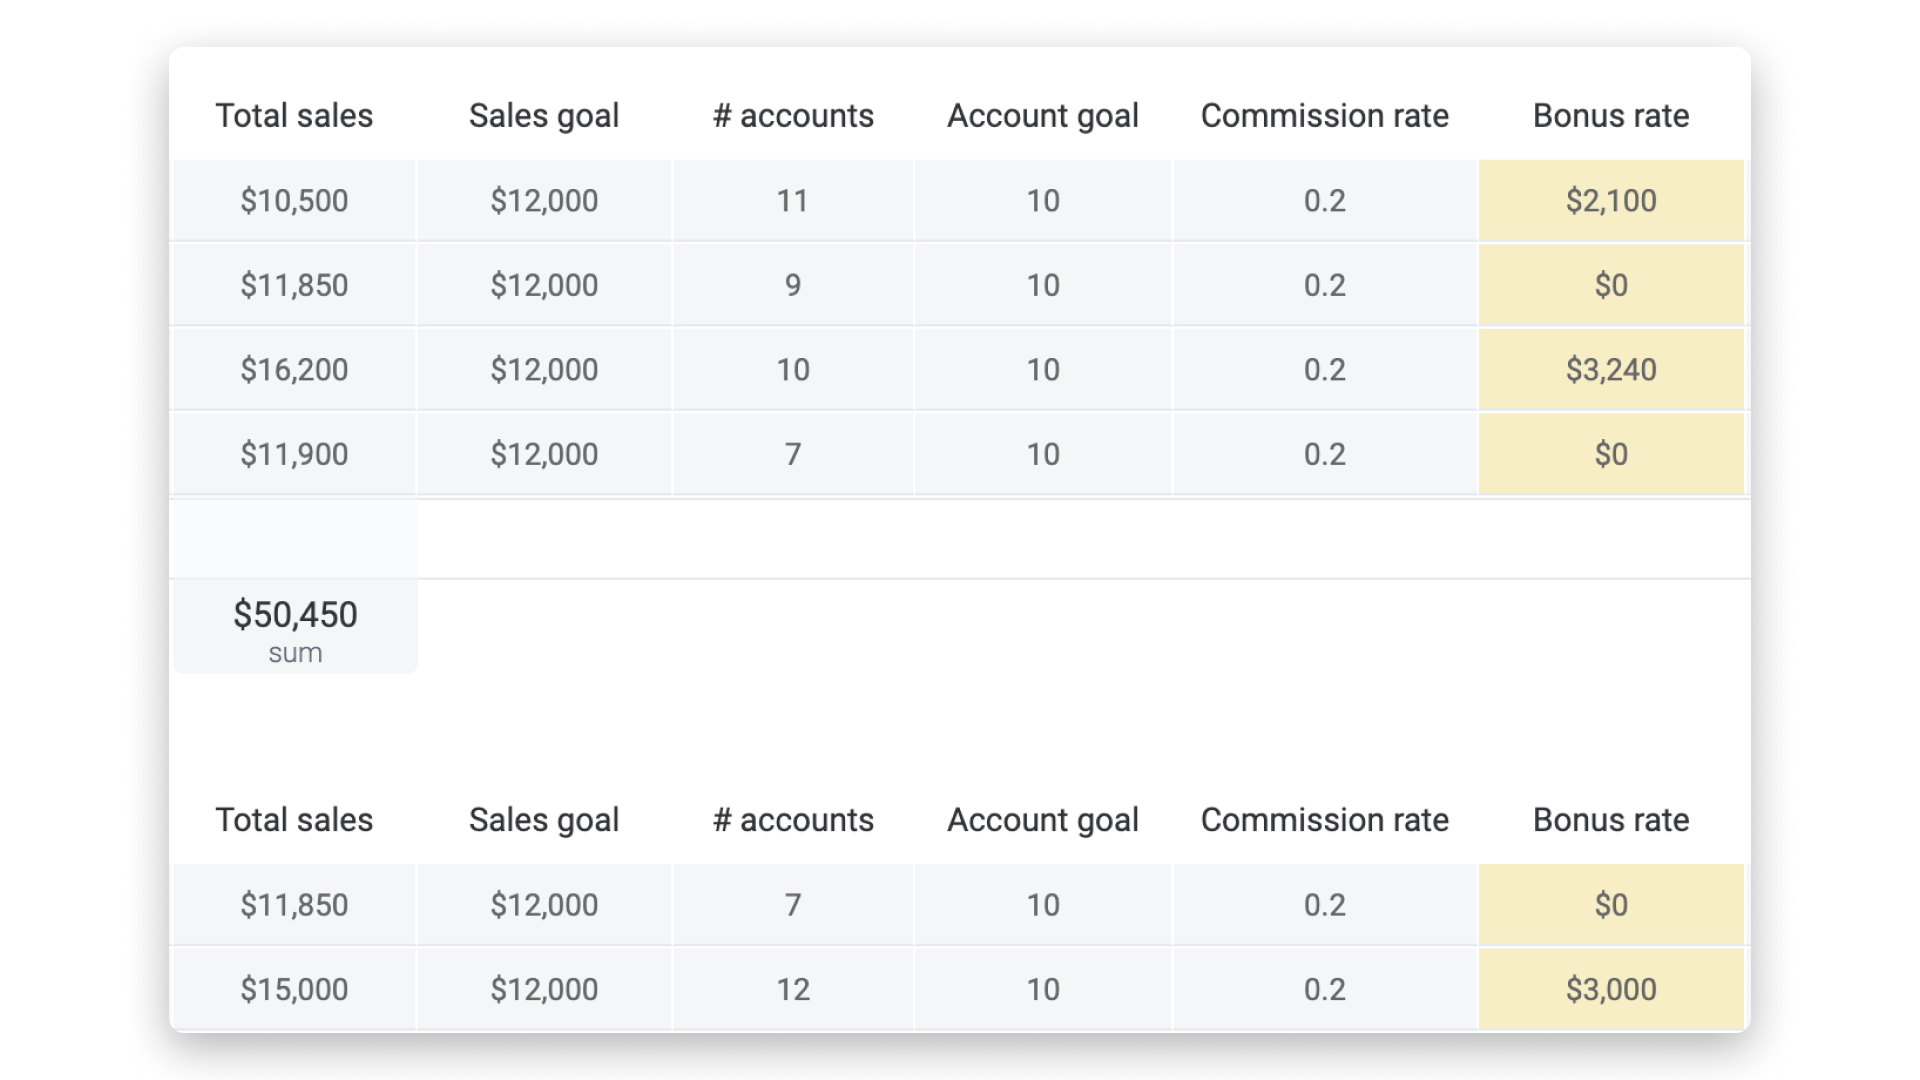Screen dimensions: 1920x1080
Task: Click the # accounts cell showing 11
Action: click(x=793, y=200)
